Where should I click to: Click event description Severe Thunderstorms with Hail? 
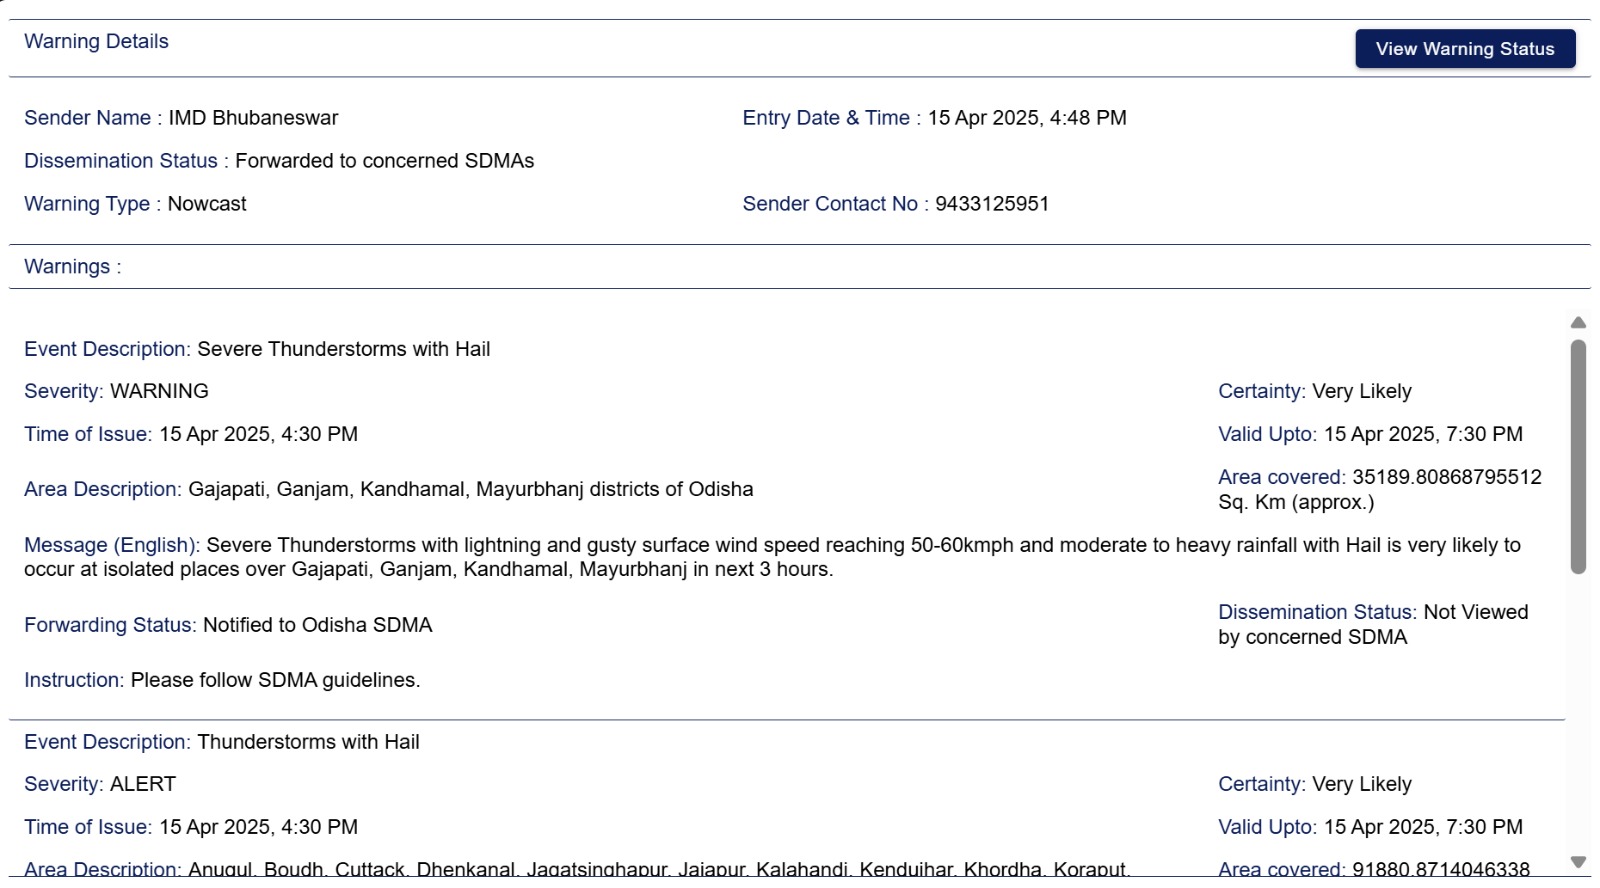(343, 349)
